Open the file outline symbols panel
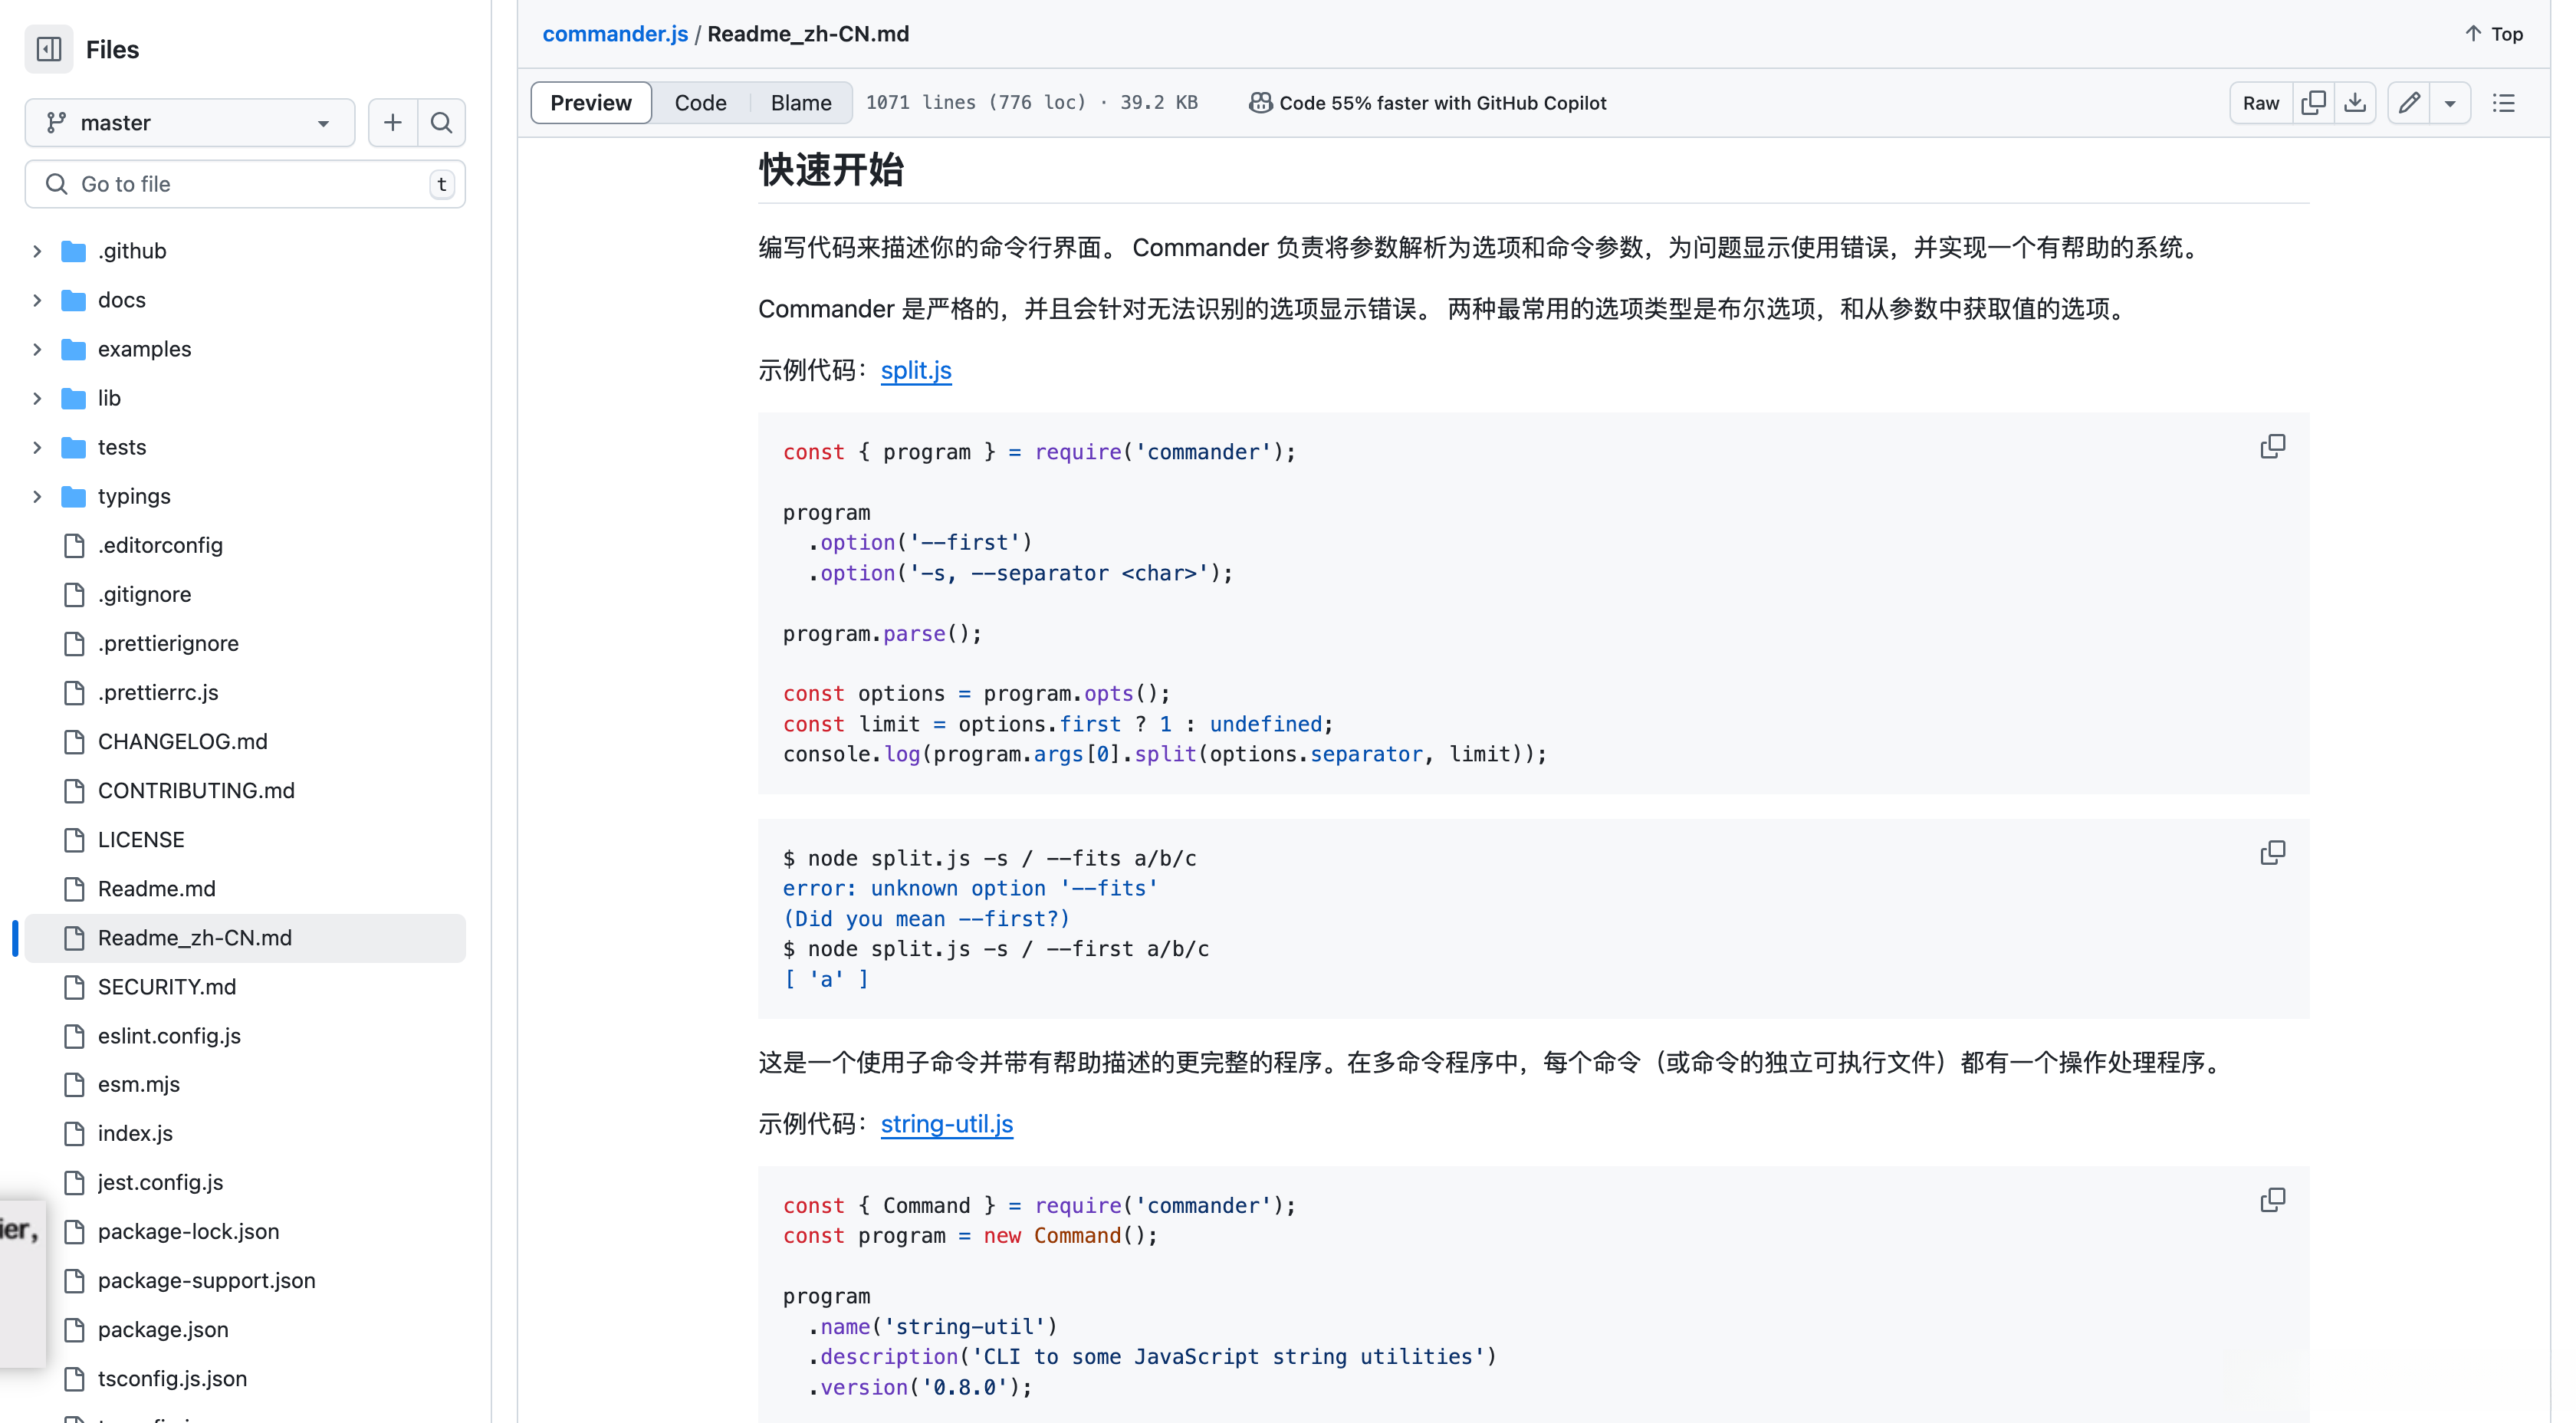The image size is (2576, 1423). point(2504,102)
